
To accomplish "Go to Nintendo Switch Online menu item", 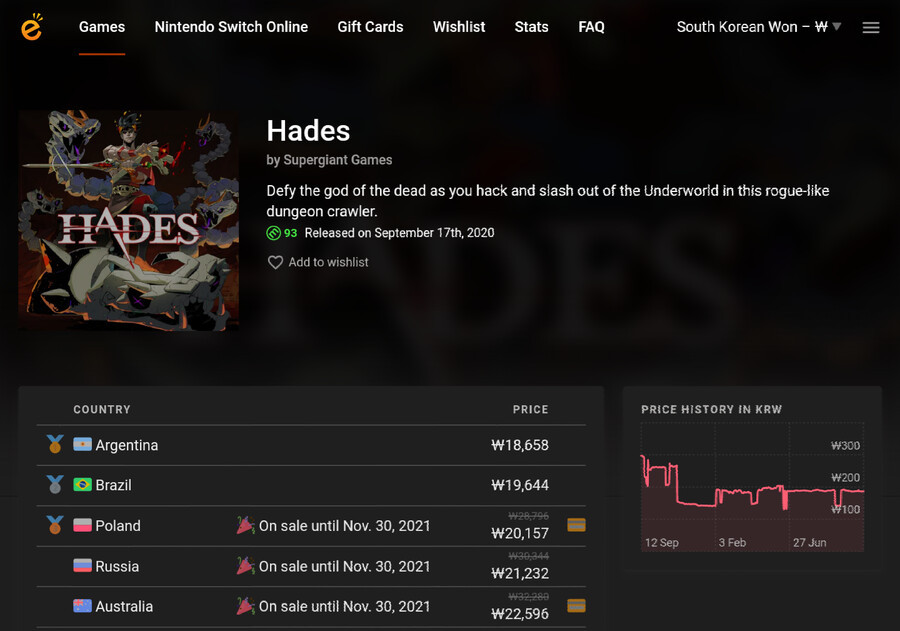I will pyautogui.click(x=231, y=27).
